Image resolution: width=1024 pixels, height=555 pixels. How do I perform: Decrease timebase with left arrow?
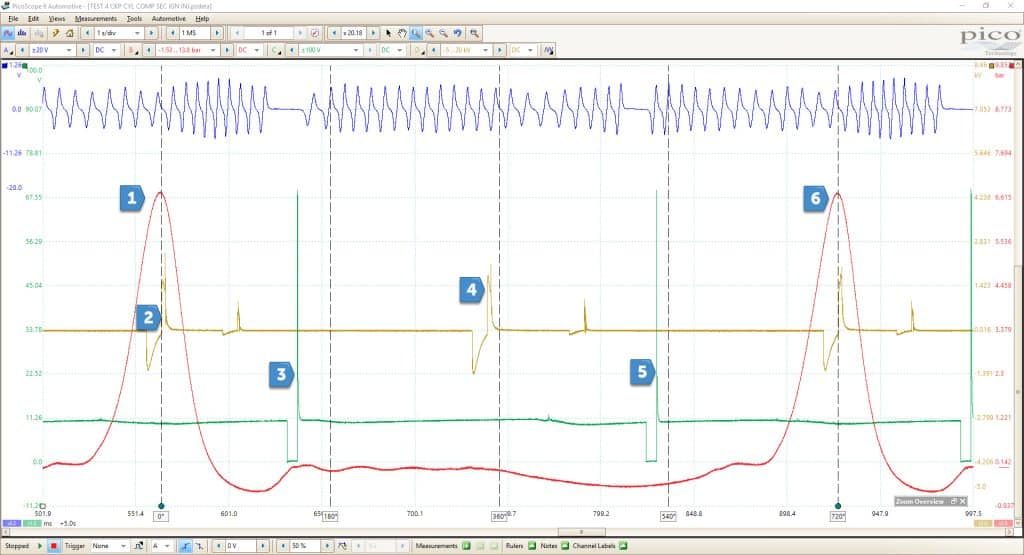[x=88, y=33]
